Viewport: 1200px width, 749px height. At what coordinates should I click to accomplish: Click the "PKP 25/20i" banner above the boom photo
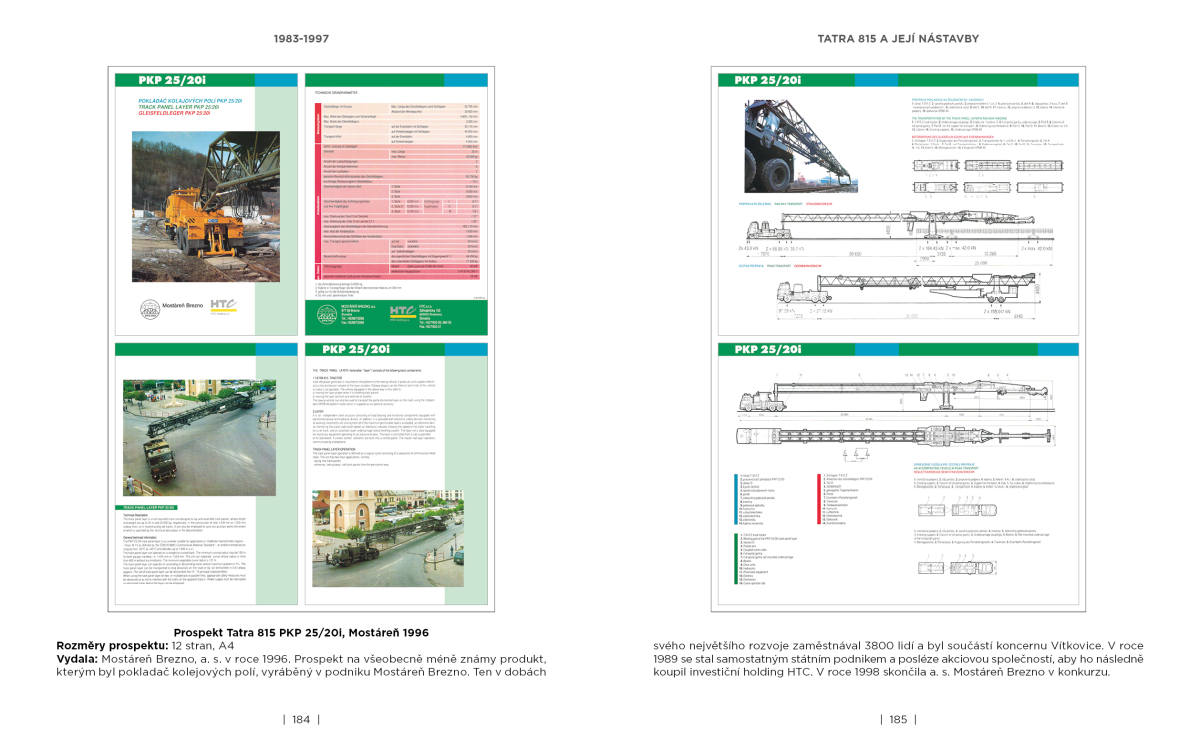(x=766, y=81)
